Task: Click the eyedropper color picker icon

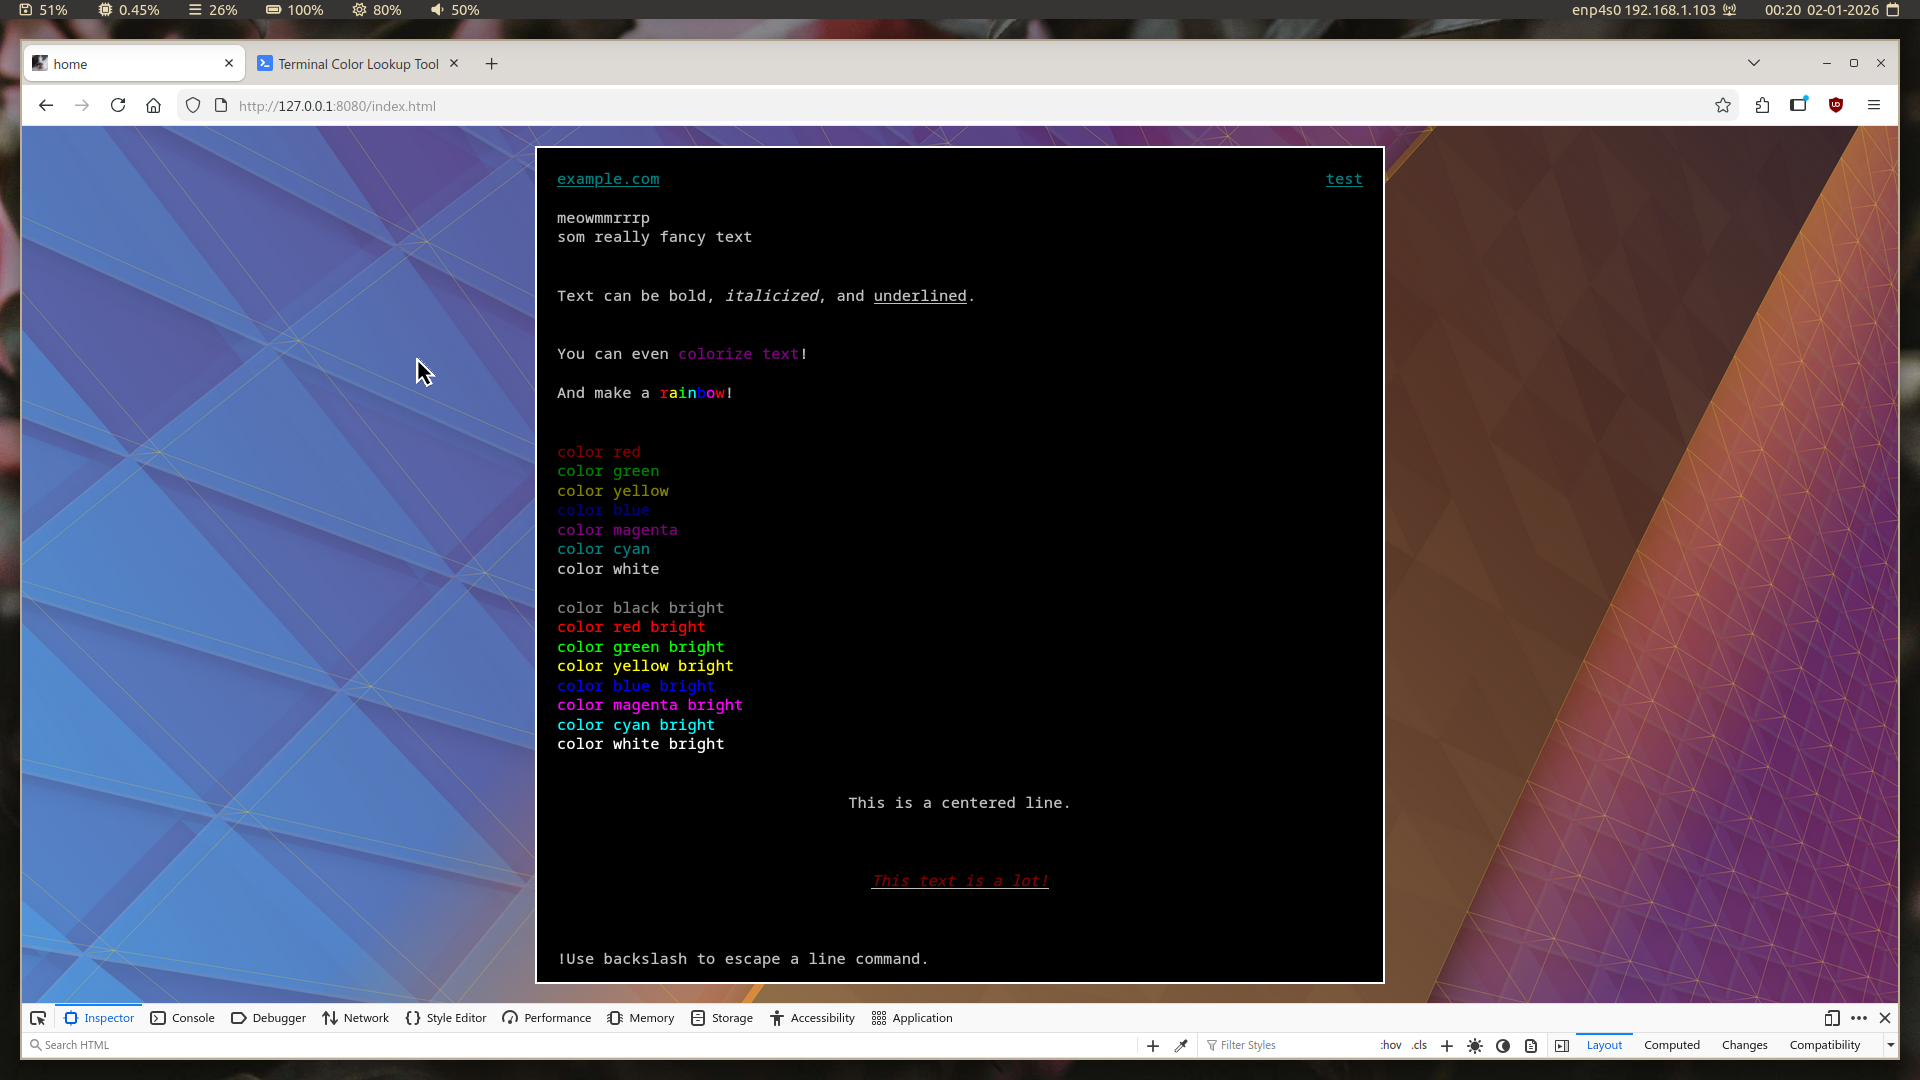Action: pyautogui.click(x=1181, y=1046)
